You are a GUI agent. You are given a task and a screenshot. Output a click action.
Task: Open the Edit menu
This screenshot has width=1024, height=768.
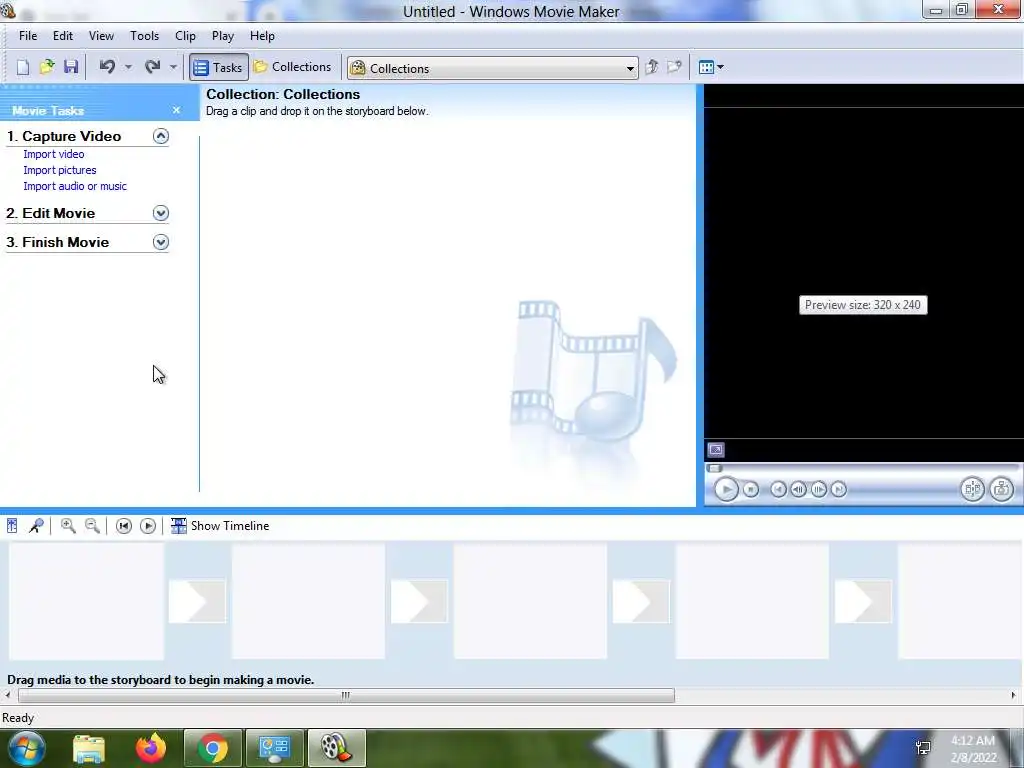[x=63, y=36]
